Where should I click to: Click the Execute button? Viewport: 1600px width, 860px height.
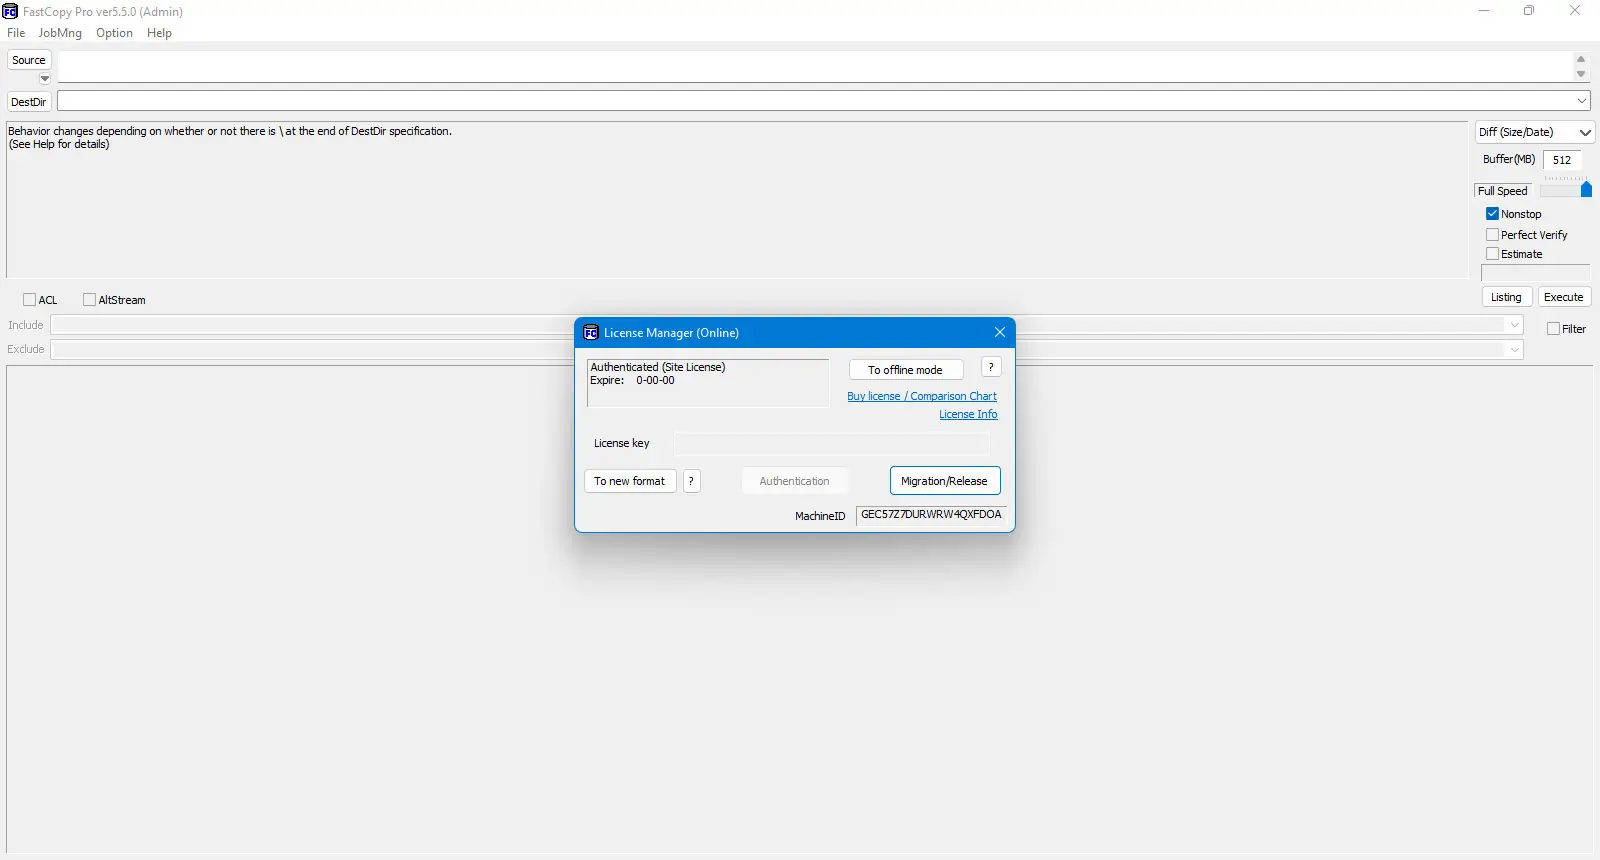point(1564,297)
